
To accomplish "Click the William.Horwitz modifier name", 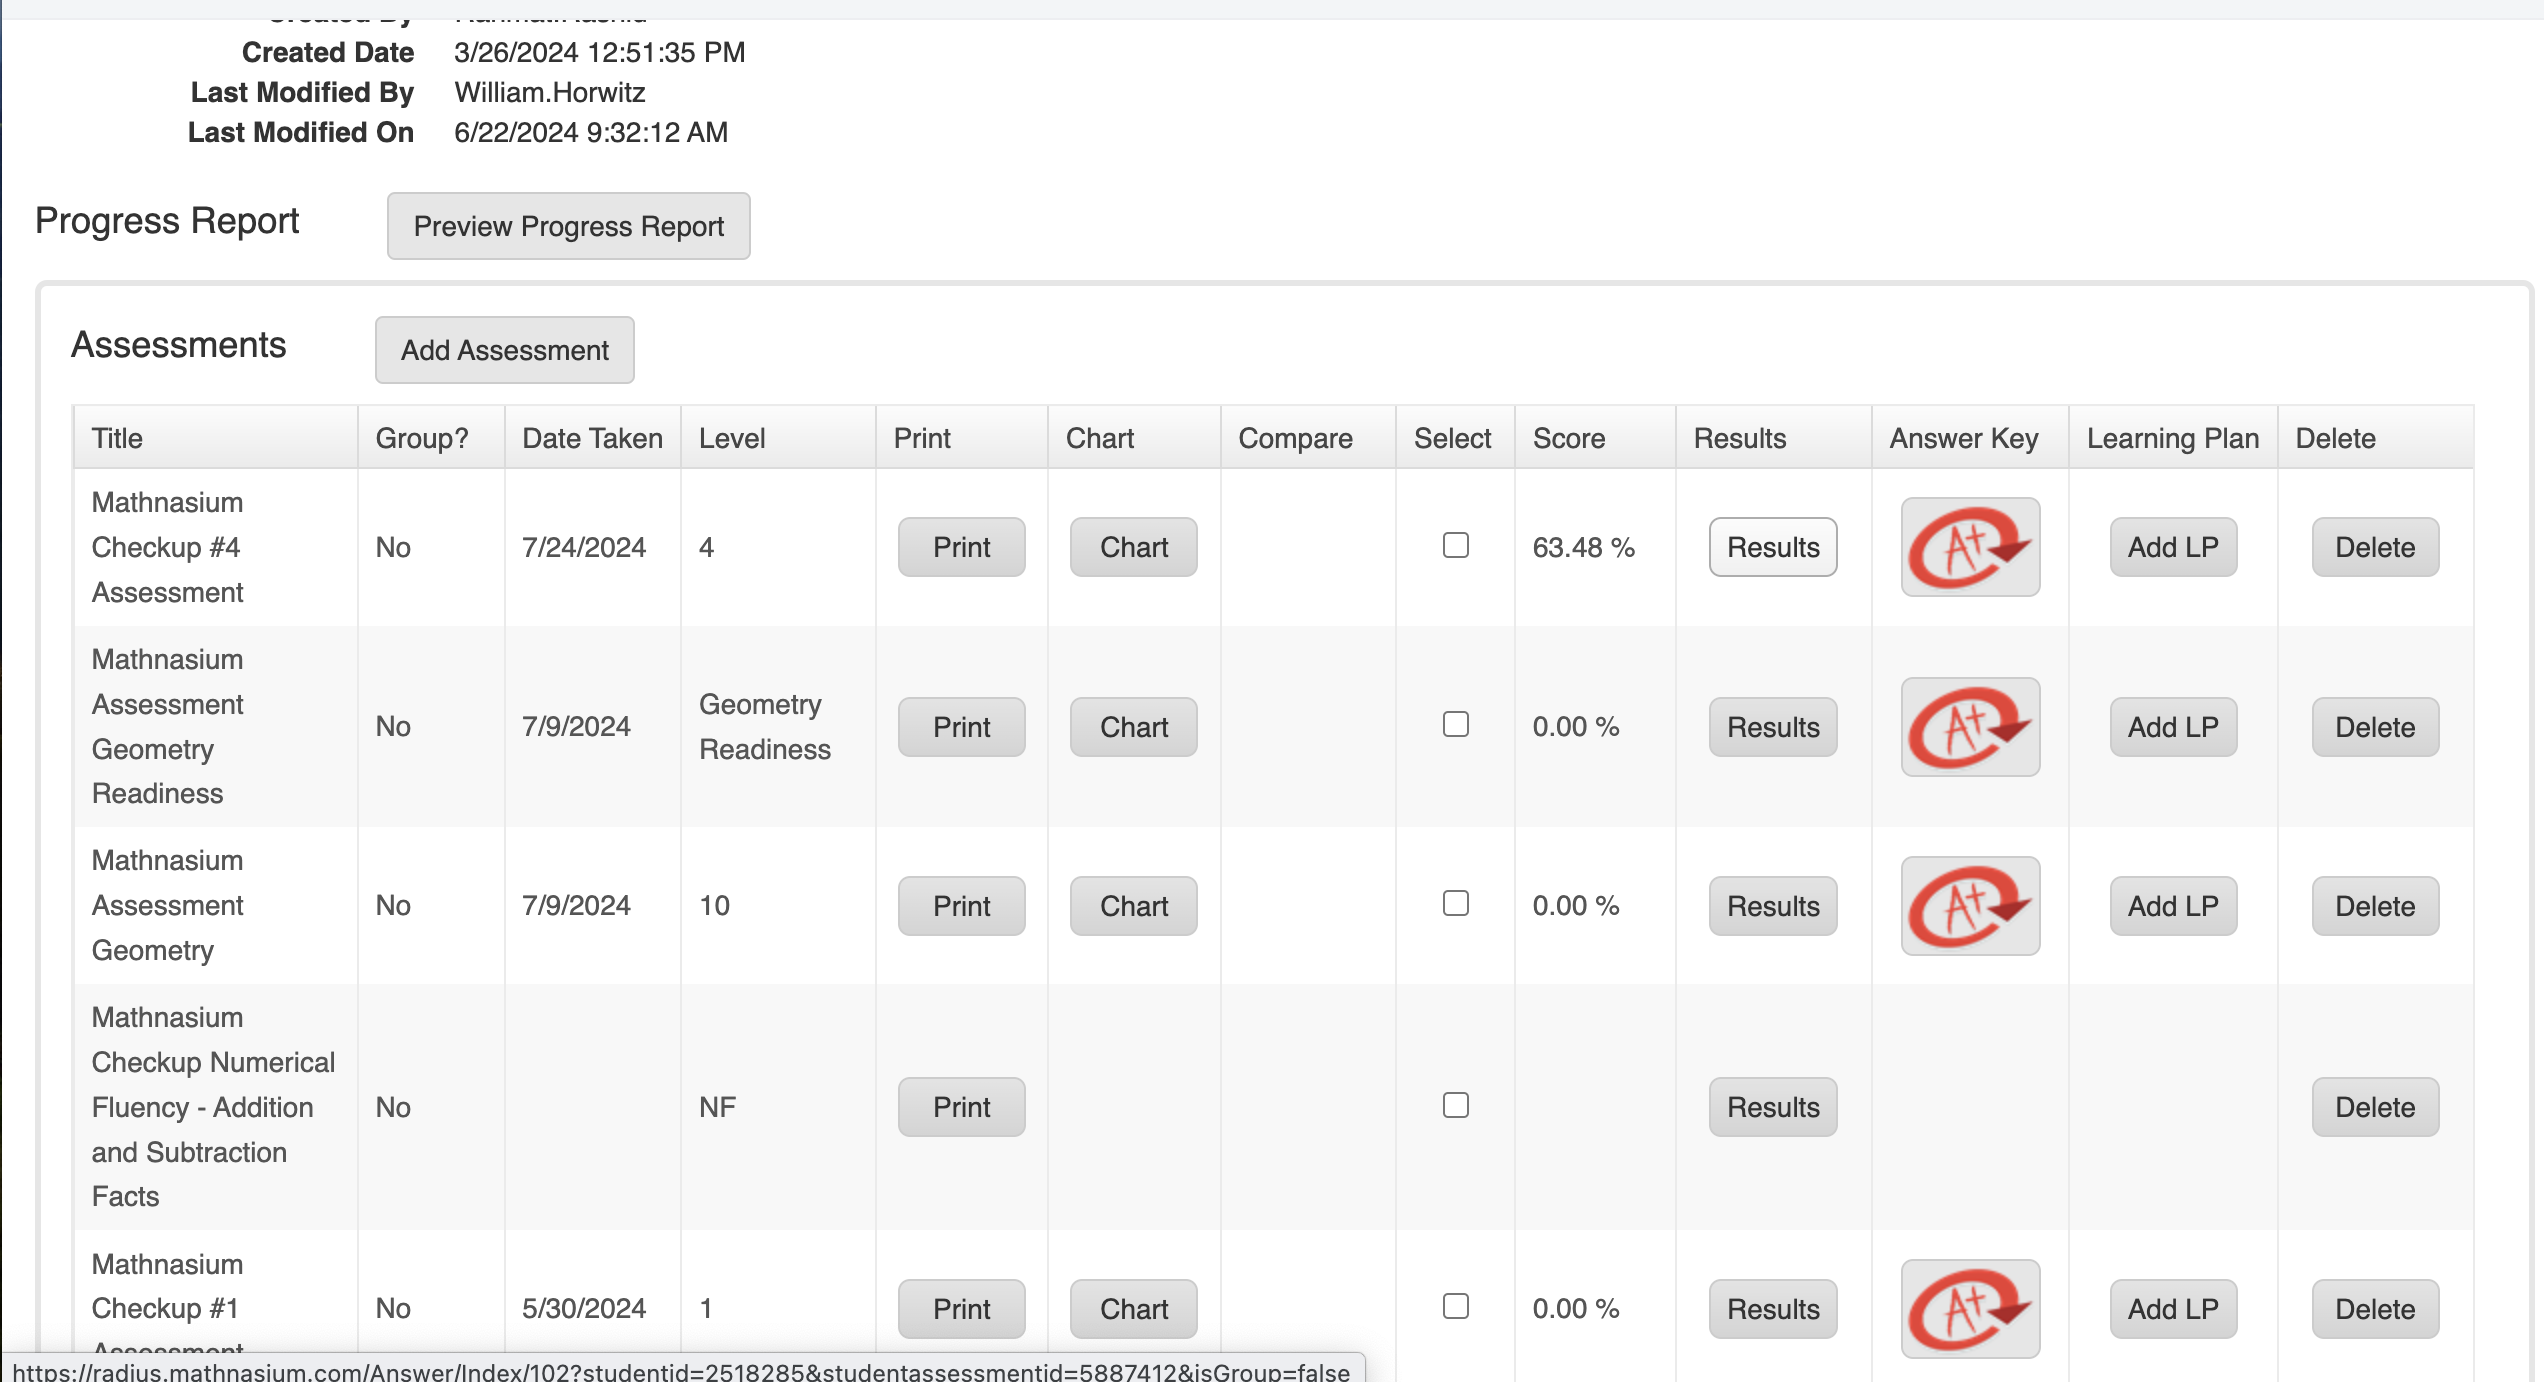I will pos(549,92).
